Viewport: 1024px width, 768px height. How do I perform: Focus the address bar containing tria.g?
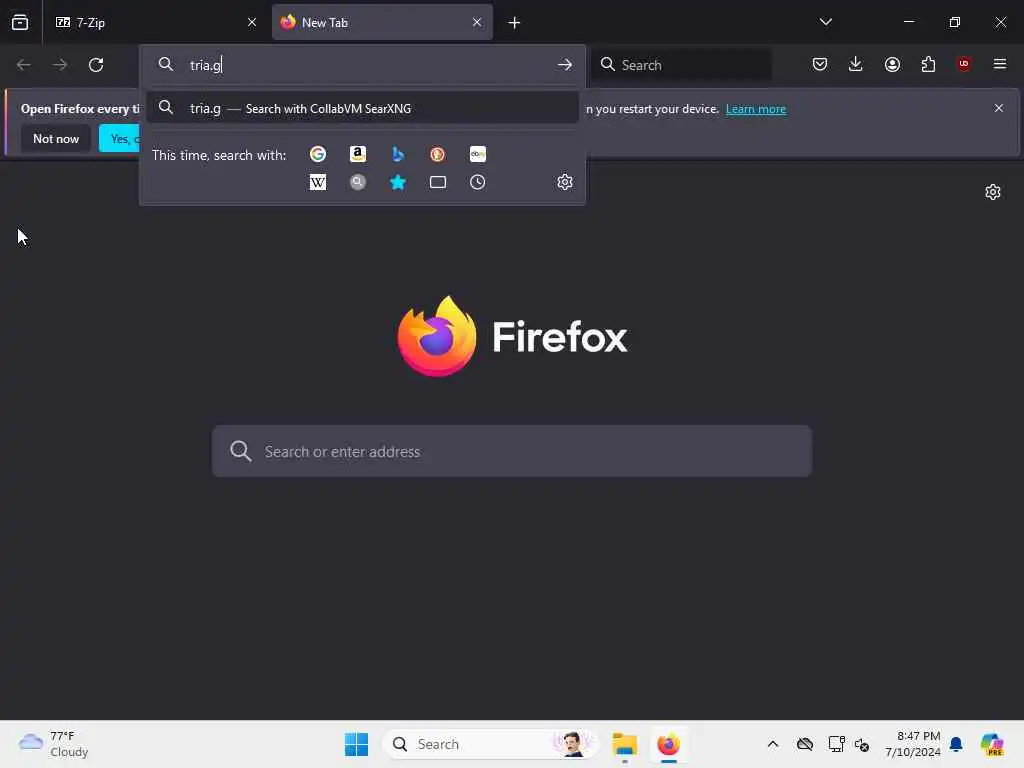[362, 65]
